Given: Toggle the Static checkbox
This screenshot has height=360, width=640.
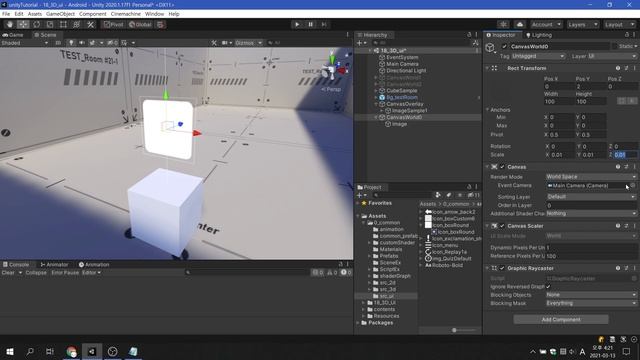Looking at the screenshot, I should [x=615, y=46].
